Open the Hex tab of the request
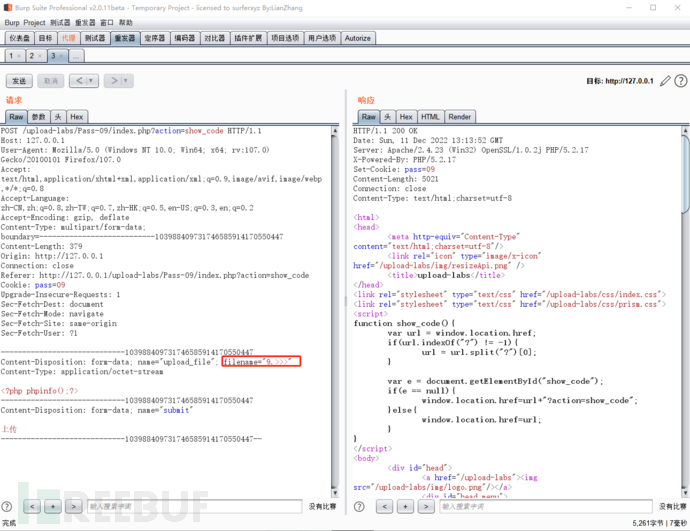690x531 pixels. click(x=77, y=117)
